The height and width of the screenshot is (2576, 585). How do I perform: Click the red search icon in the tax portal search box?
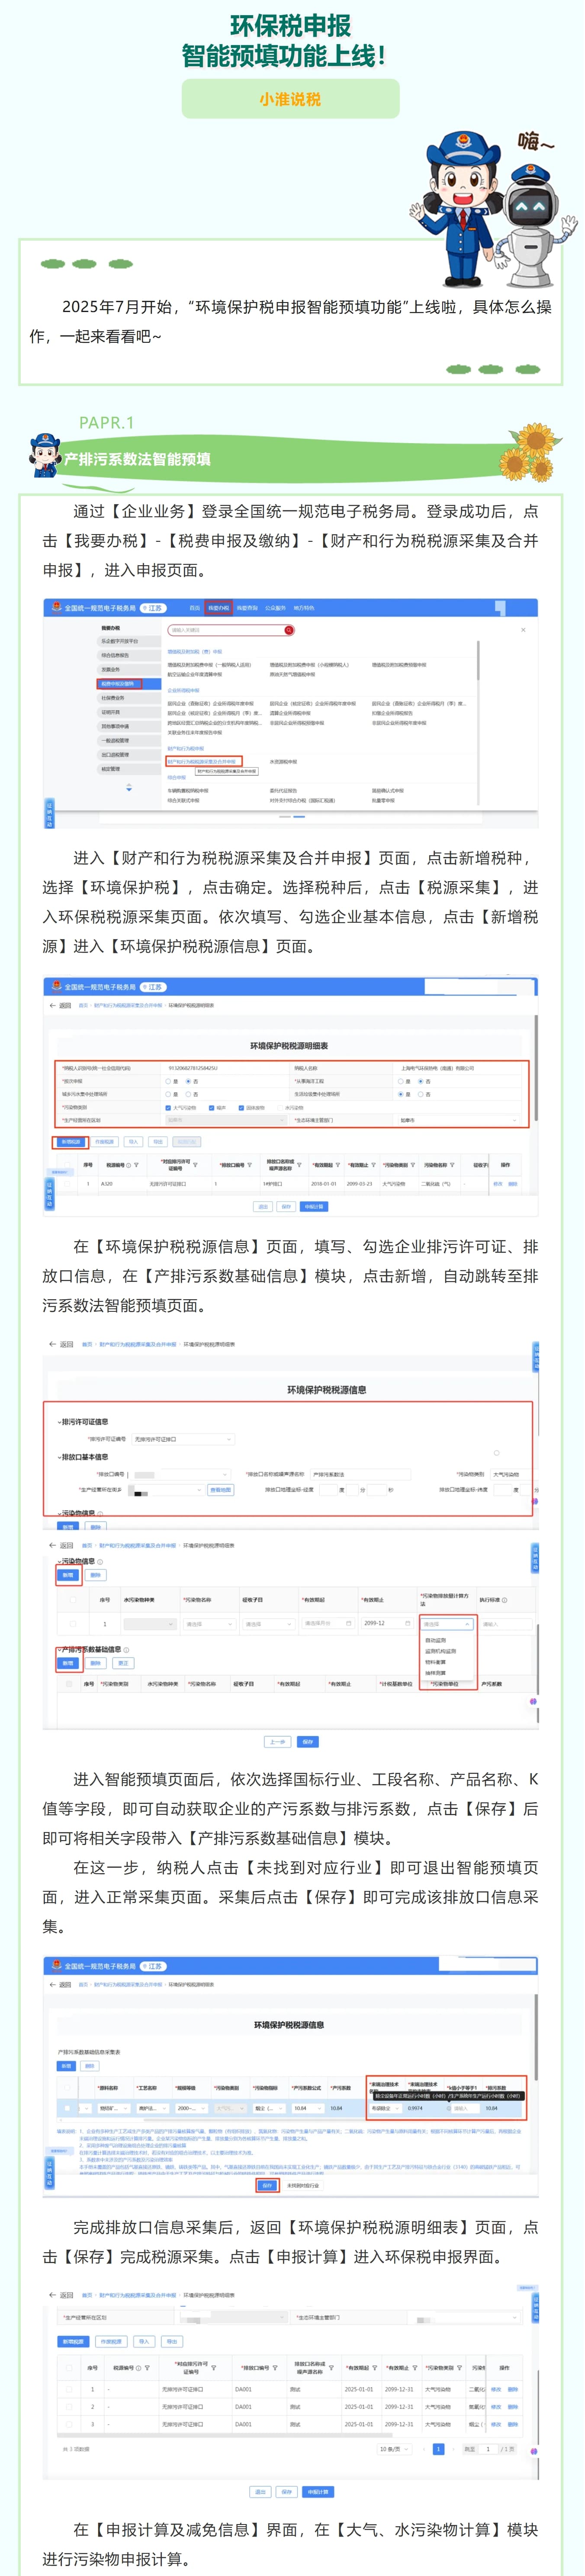click(x=289, y=630)
